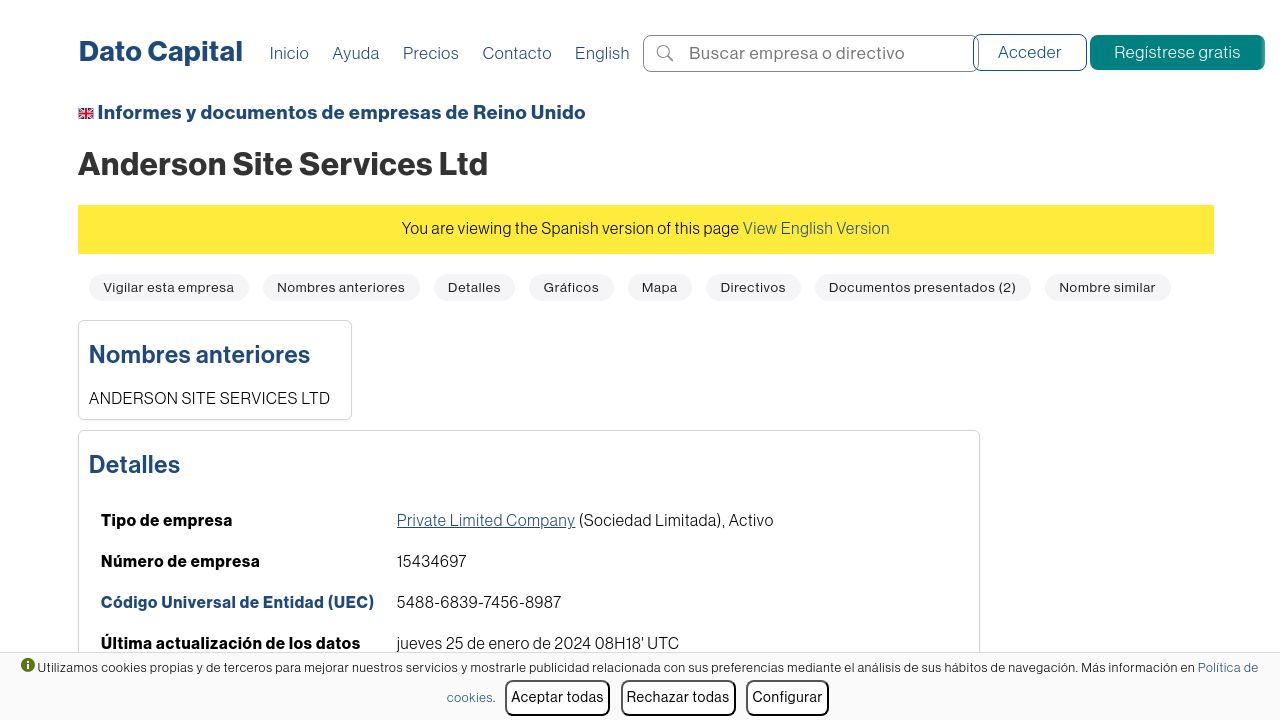Image resolution: width=1280 pixels, height=720 pixels.
Task: Open the Private Limited Company link
Action: pyautogui.click(x=486, y=520)
